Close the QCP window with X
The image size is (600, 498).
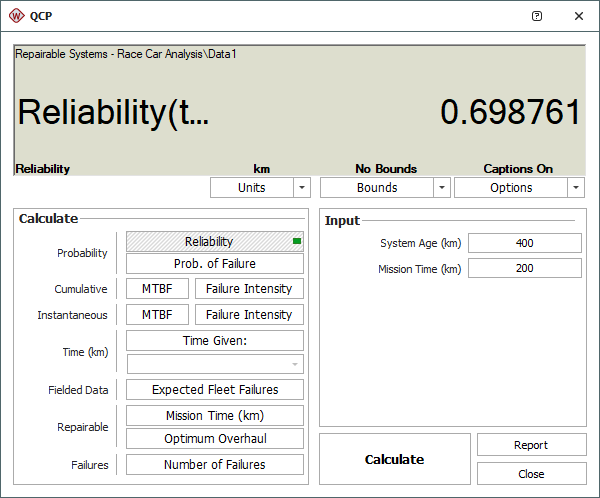(579, 16)
